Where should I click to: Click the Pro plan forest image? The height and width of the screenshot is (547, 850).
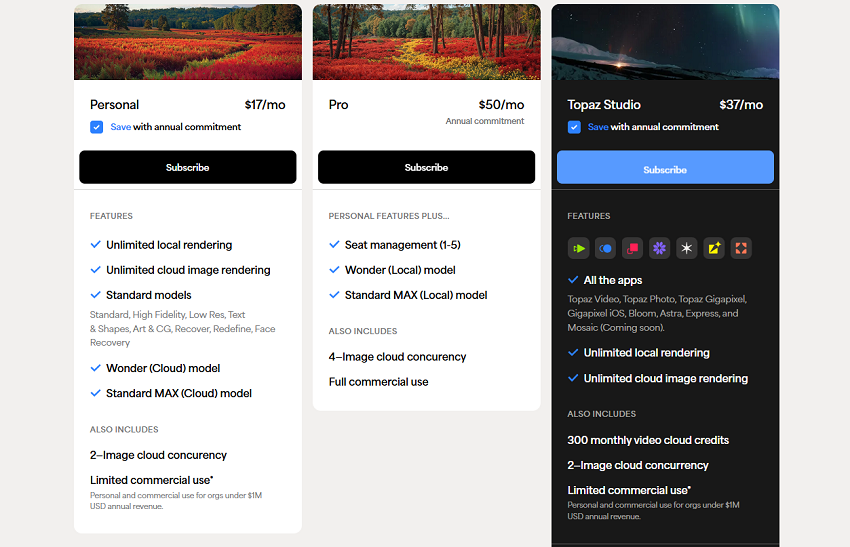[426, 42]
